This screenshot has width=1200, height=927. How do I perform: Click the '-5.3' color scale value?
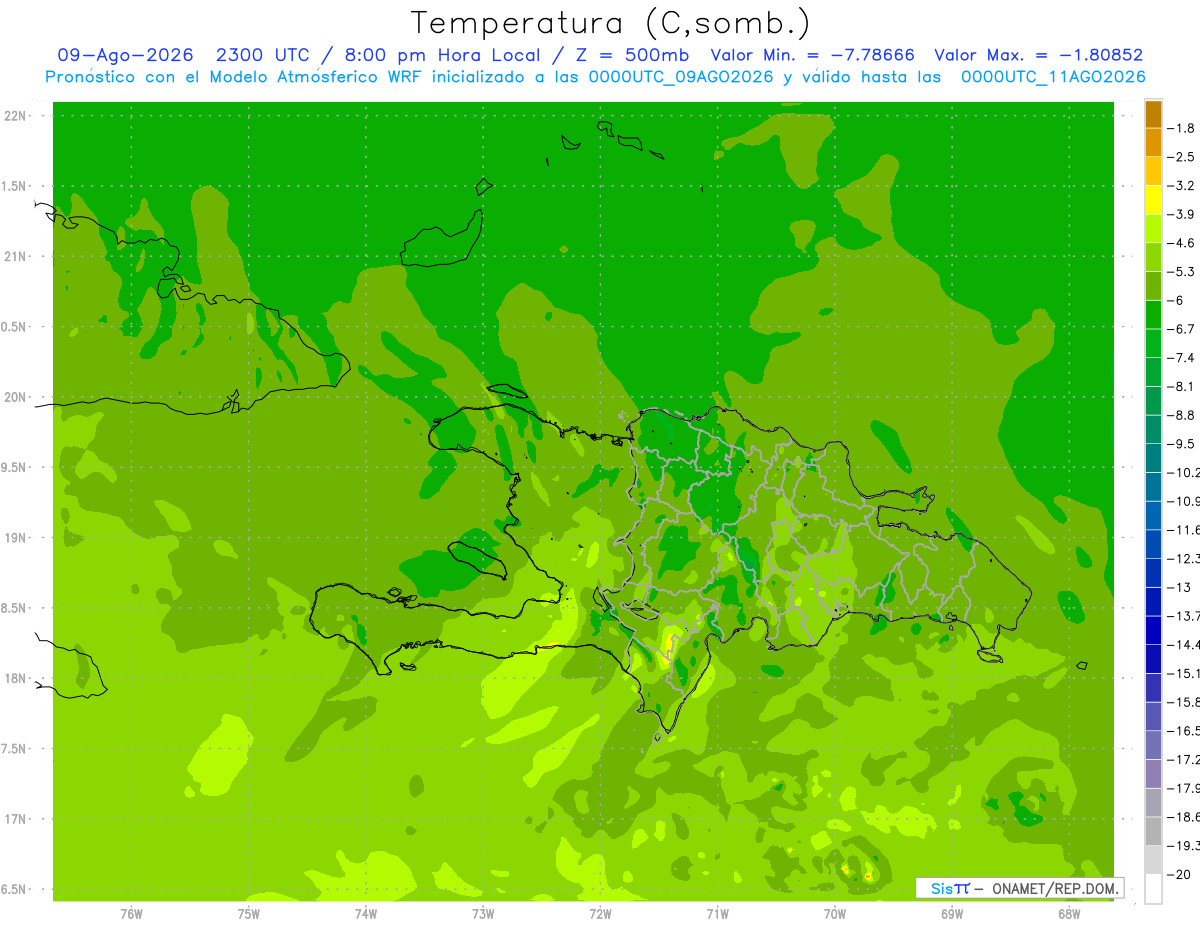click(x=1181, y=271)
